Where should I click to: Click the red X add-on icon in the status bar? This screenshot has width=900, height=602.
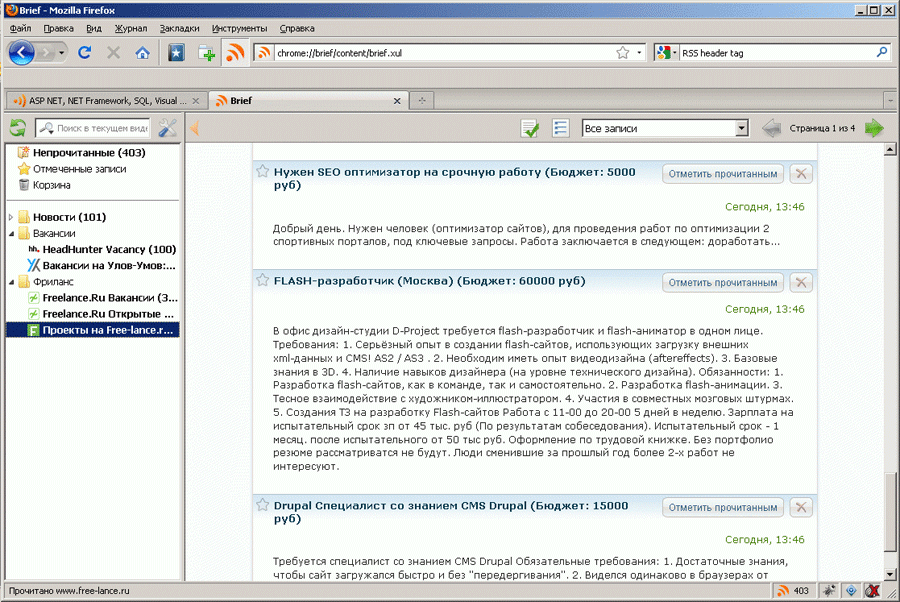[x=872, y=591]
